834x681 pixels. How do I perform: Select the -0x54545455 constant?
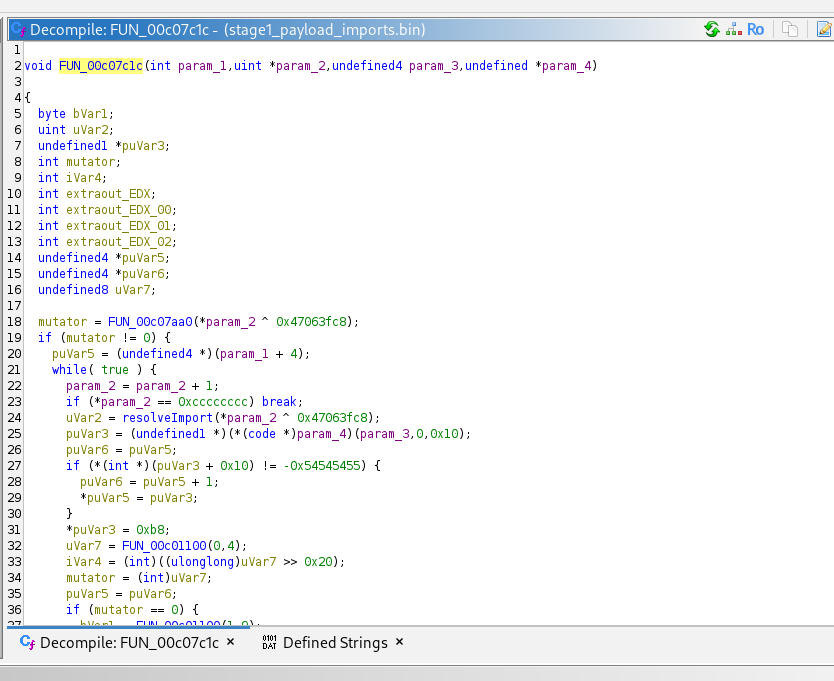point(322,466)
